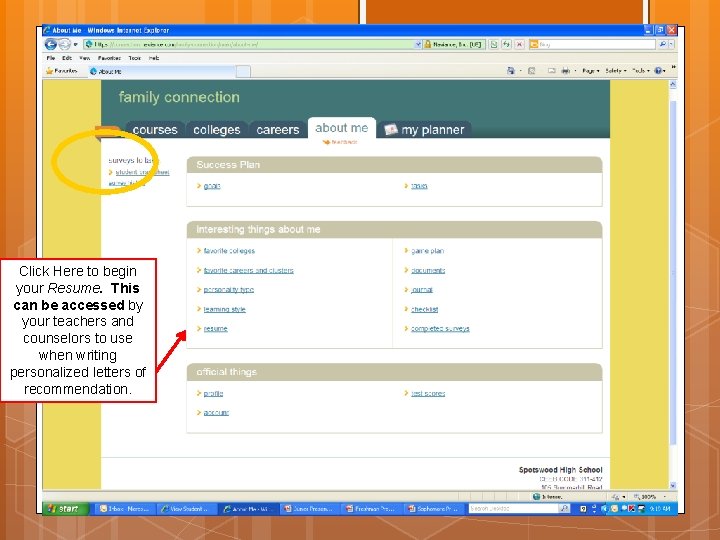Image resolution: width=720 pixels, height=540 pixels.
Task: Click the compatibility view icon
Action: coord(494,45)
